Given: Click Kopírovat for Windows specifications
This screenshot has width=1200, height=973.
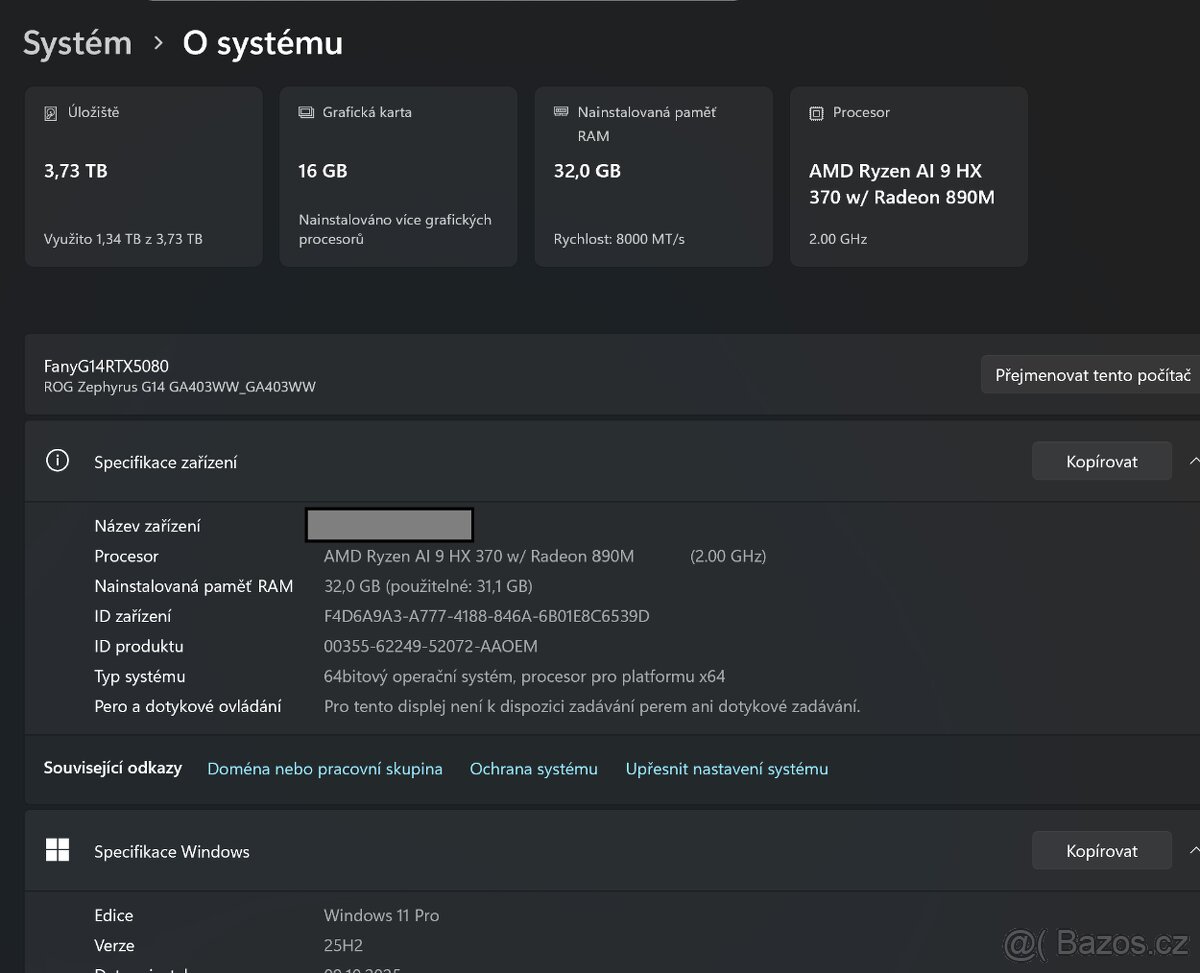Looking at the screenshot, I should pos(1101,850).
